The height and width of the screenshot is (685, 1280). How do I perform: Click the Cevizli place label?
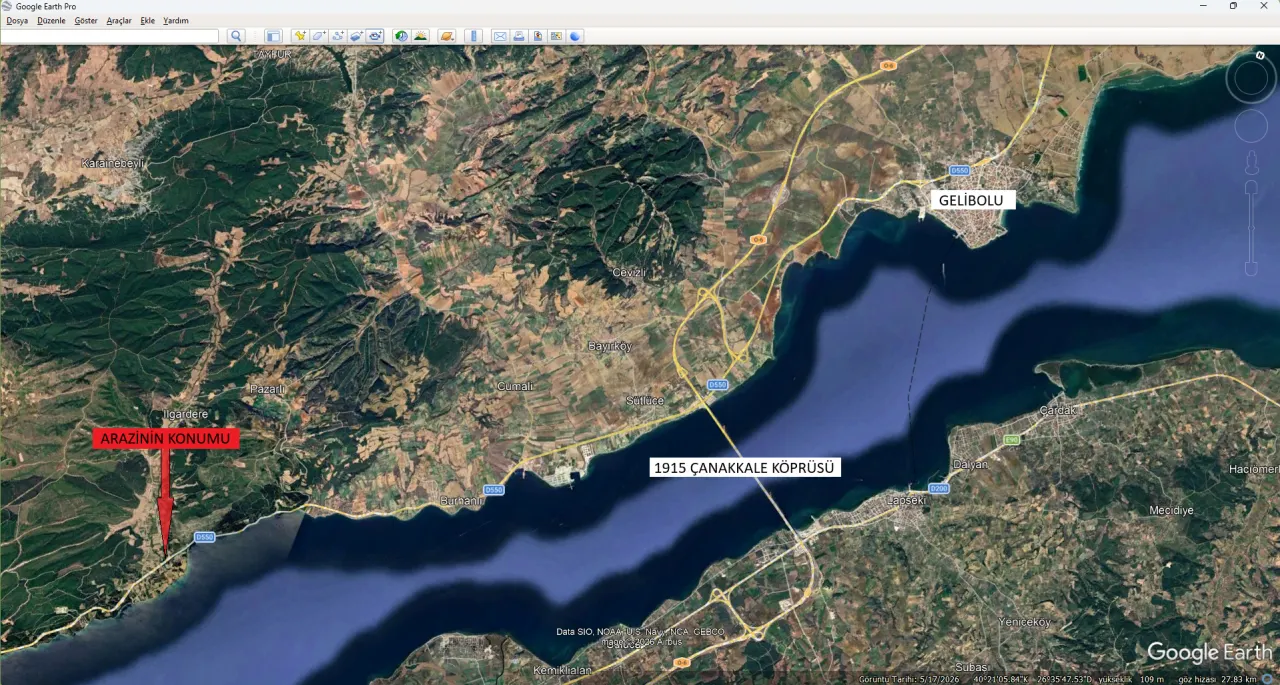pos(628,273)
